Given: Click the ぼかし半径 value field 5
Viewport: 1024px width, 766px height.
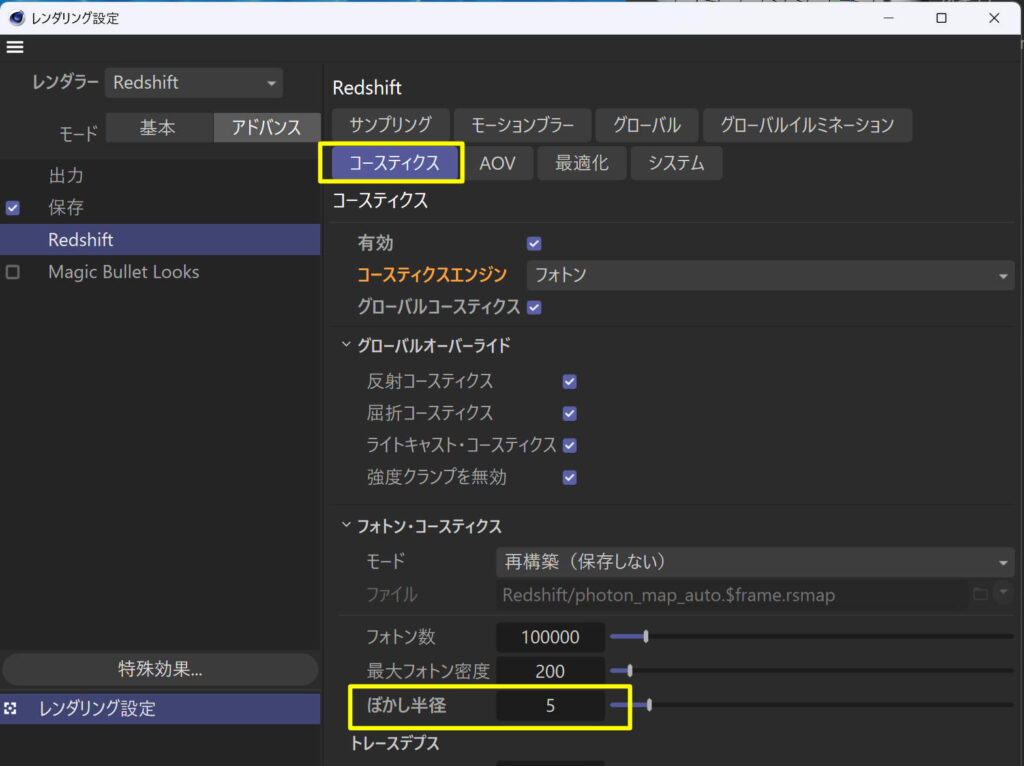Looking at the screenshot, I should [551, 705].
